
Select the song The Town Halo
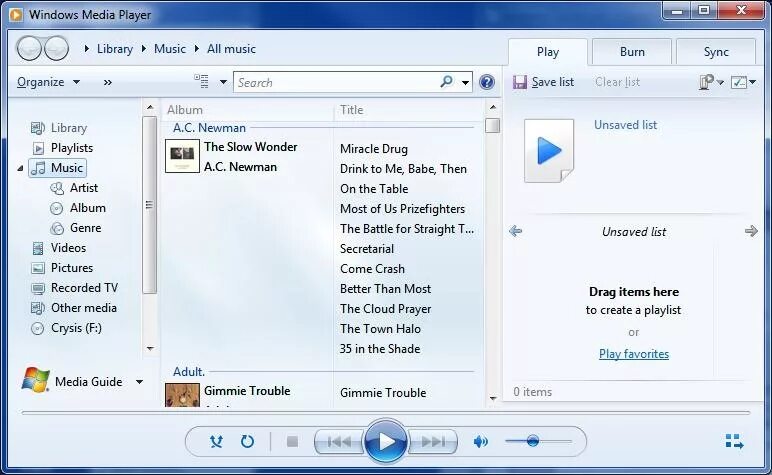coord(380,329)
